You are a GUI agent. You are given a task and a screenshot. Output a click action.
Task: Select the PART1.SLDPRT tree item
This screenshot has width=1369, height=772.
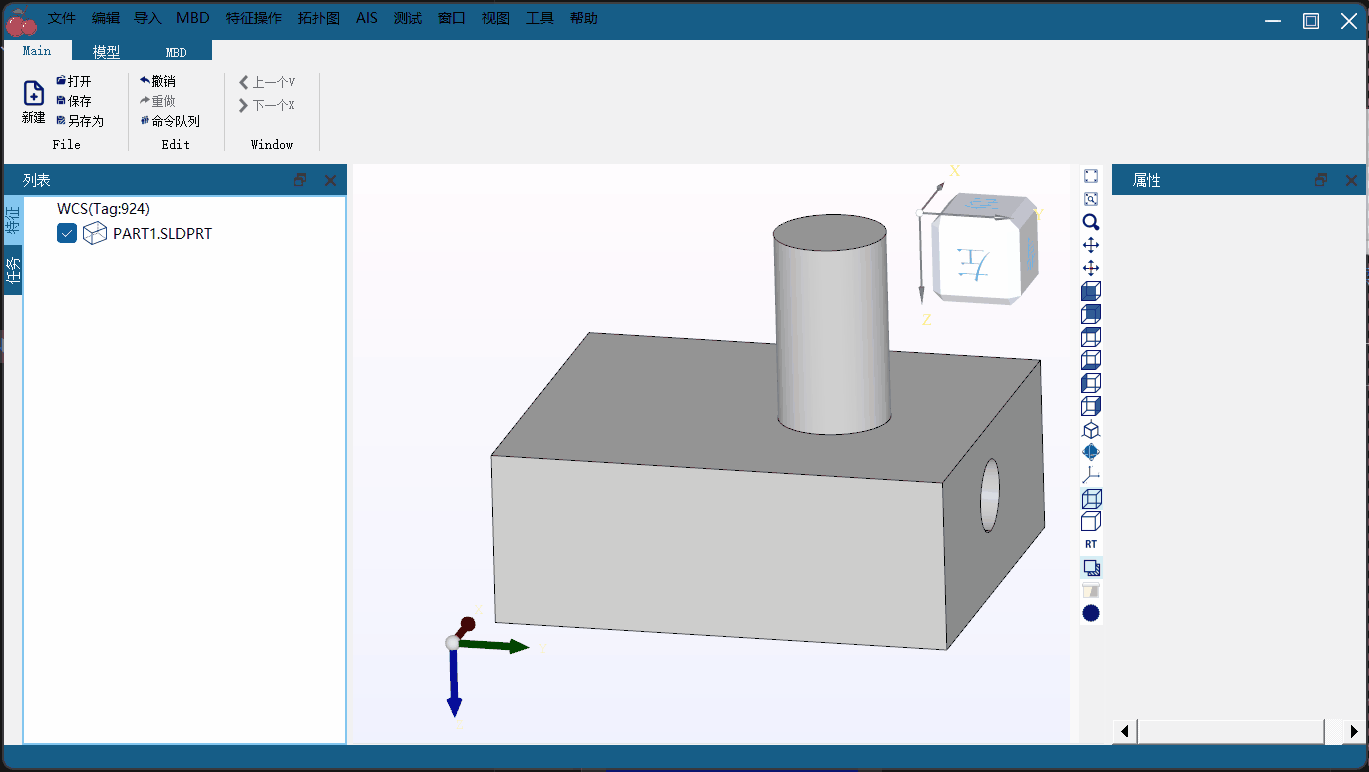pos(162,234)
